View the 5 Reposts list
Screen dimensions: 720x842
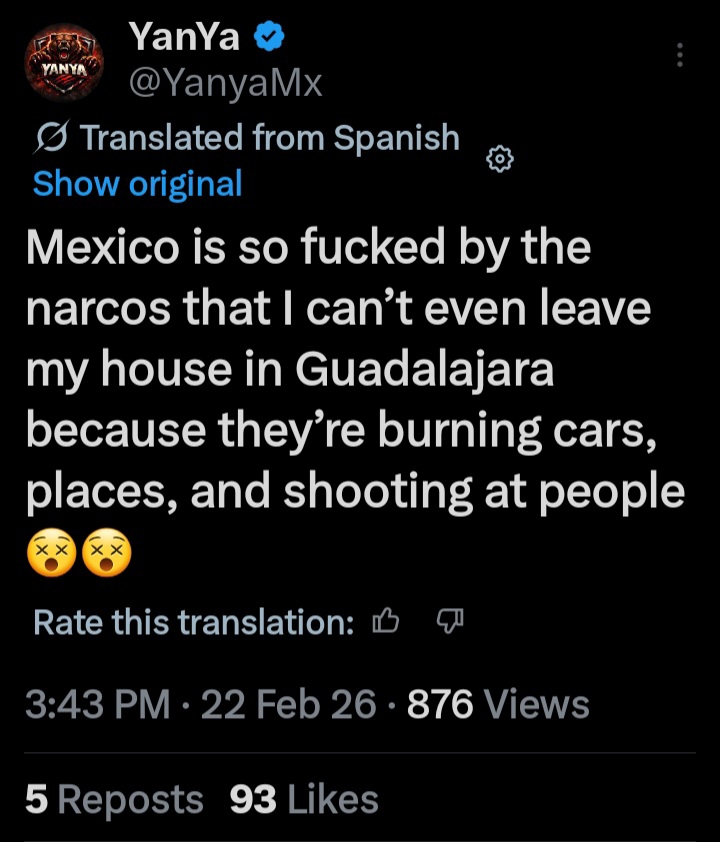(114, 799)
